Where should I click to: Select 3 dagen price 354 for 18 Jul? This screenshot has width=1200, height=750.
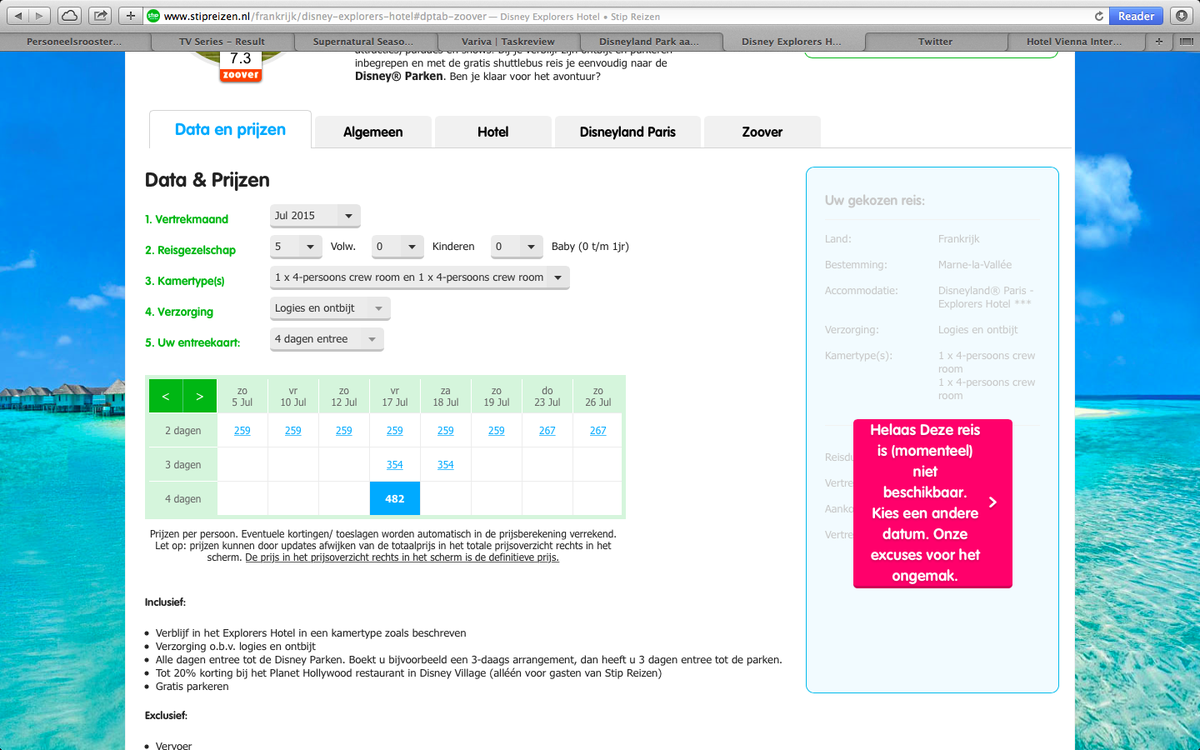pos(446,465)
